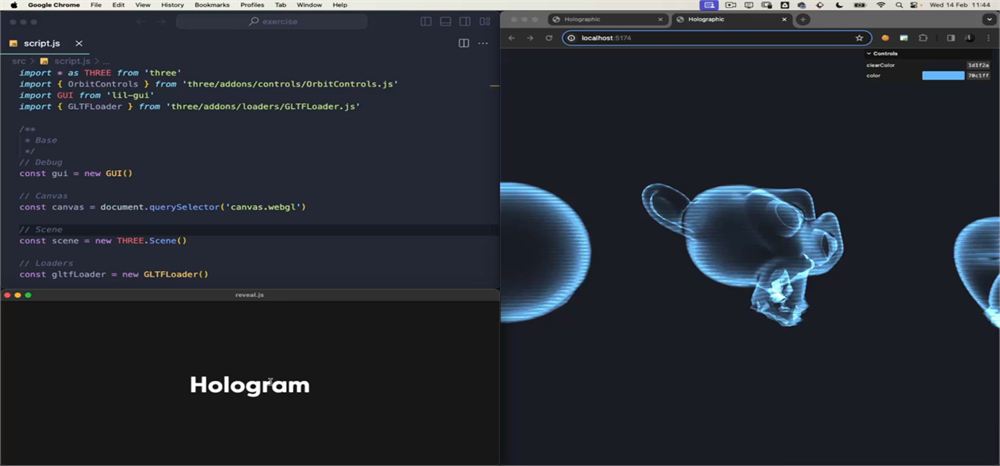Go forward in Chrome browser
The image size is (1000, 466).
(x=530, y=38)
